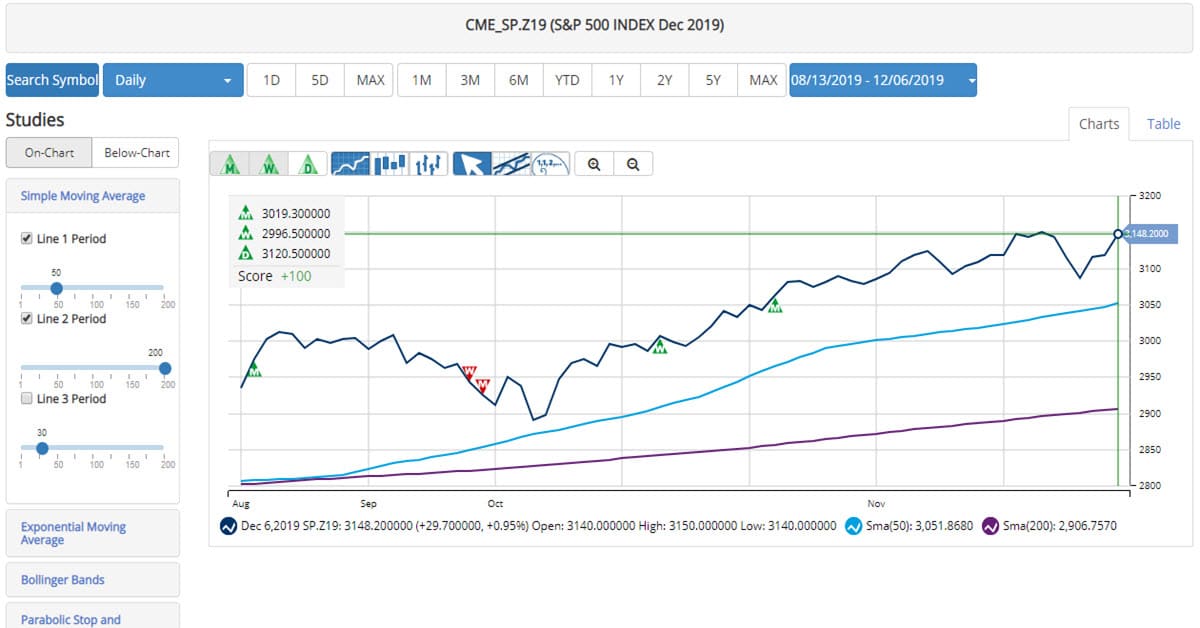Image resolution: width=1200 pixels, height=628 pixels.
Task: Uncheck the Line 2 Period checkbox
Action: 27,319
